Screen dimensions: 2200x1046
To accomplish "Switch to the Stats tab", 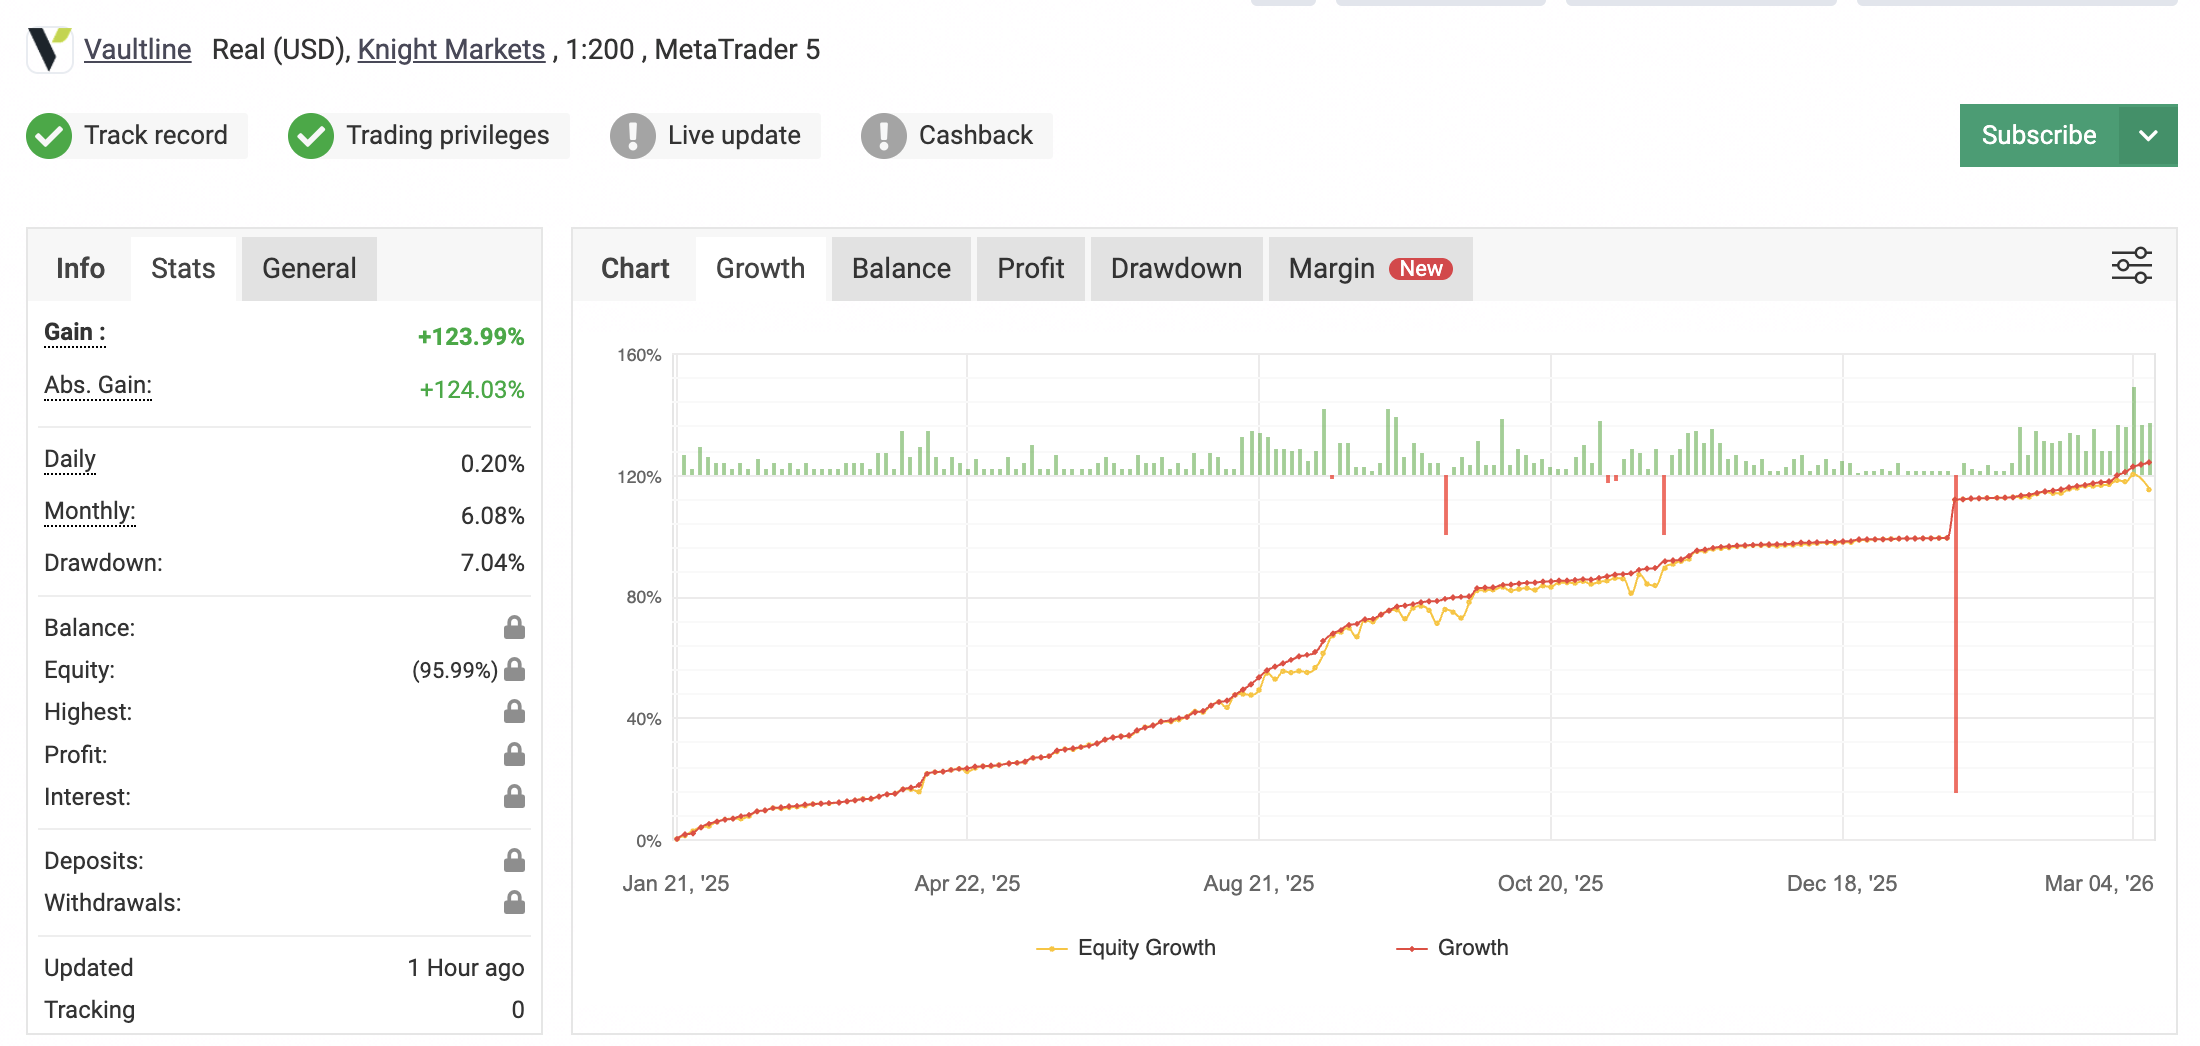I will (x=183, y=269).
